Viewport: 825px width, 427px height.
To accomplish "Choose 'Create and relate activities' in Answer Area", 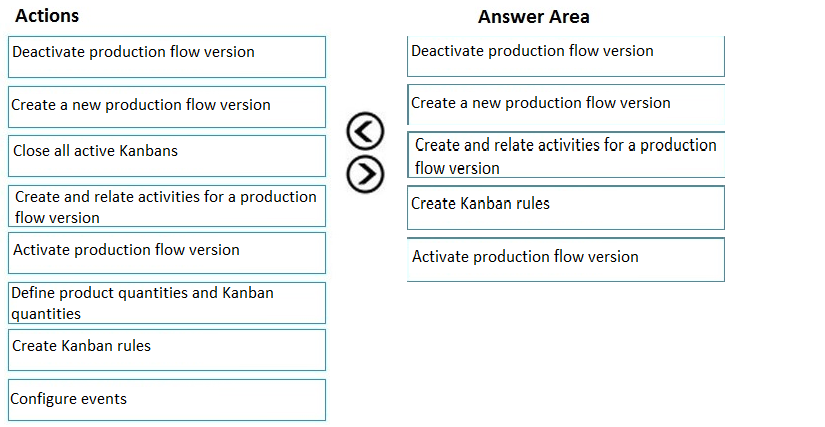I will [566, 155].
